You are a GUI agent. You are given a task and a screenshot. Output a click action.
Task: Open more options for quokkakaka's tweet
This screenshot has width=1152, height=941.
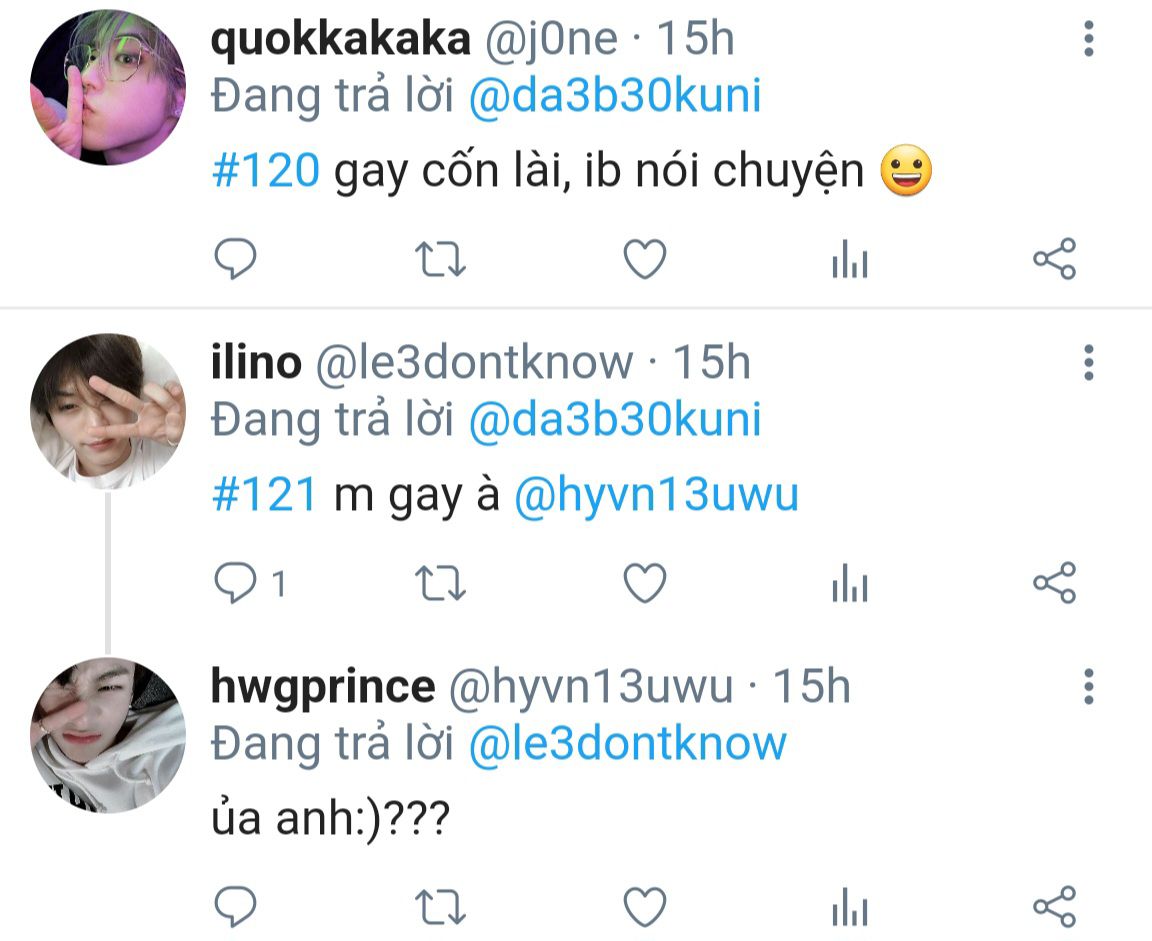click(1089, 38)
